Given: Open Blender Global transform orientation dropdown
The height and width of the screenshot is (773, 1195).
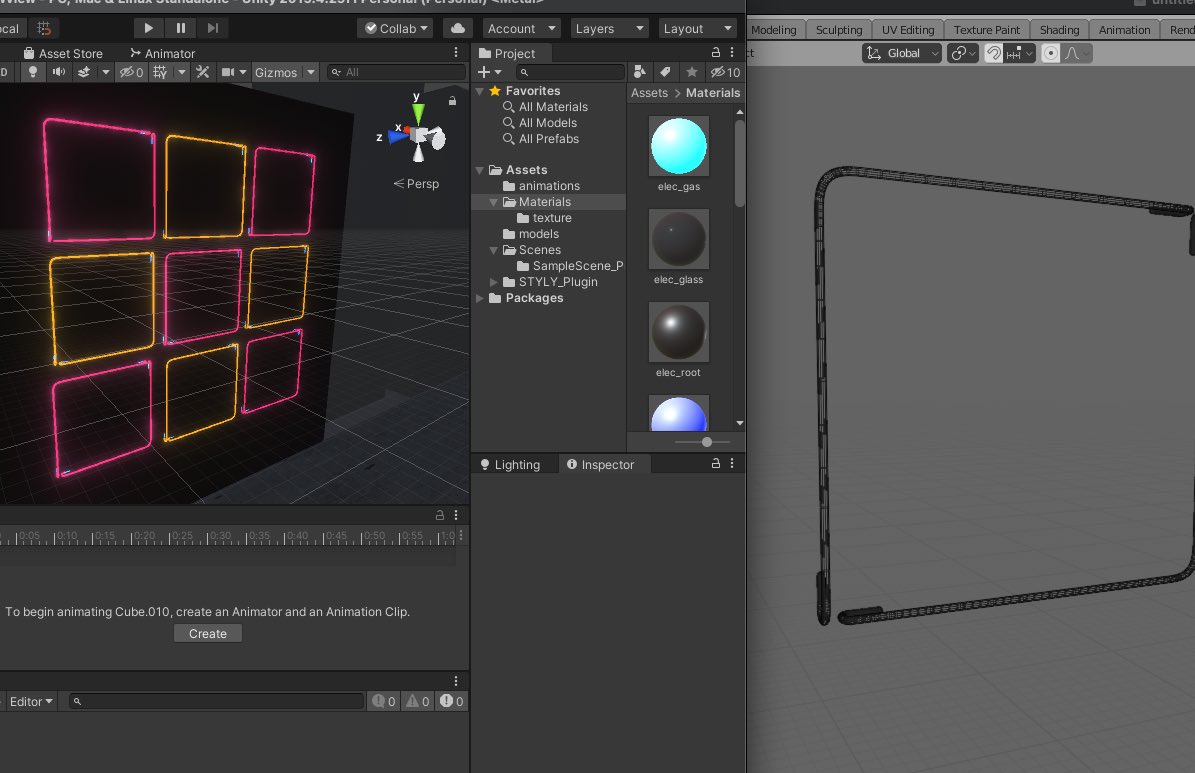Looking at the screenshot, I should [x=902, y=53].
